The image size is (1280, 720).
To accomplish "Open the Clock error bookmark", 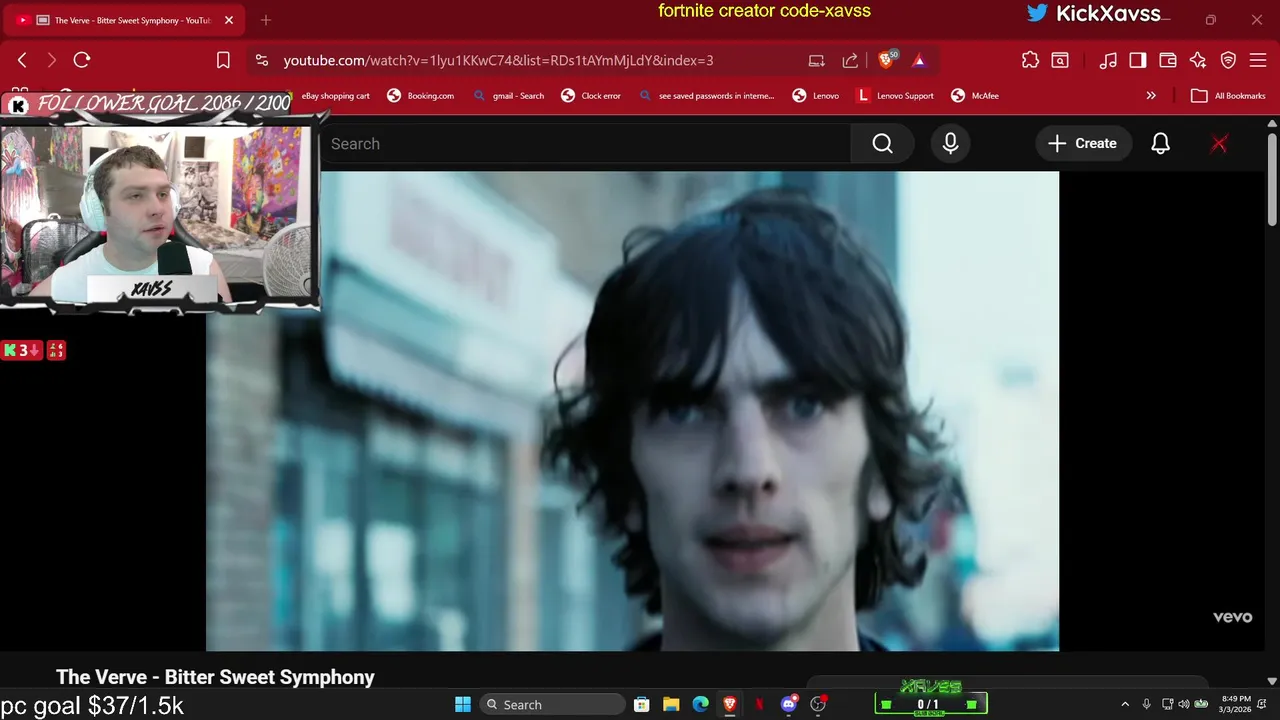I will pos(591,96).
